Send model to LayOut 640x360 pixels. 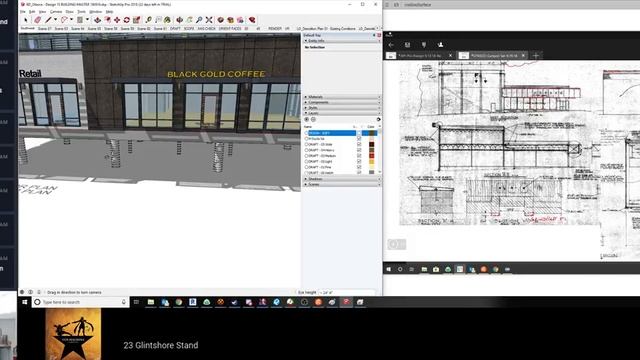(x=240, y=20)
